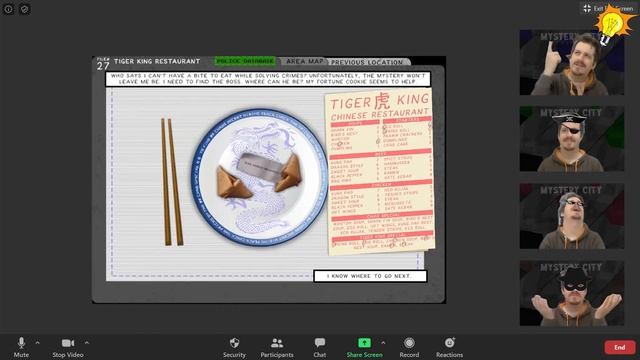
Task: Open the Reactions menu
Action: [449, 347]
